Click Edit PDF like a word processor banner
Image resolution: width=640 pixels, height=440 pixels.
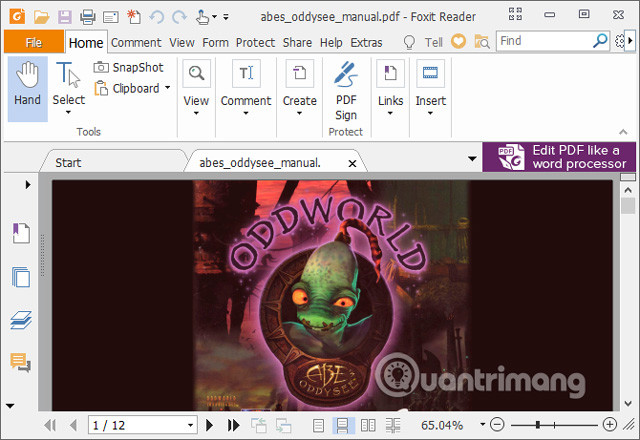(559, 157)
